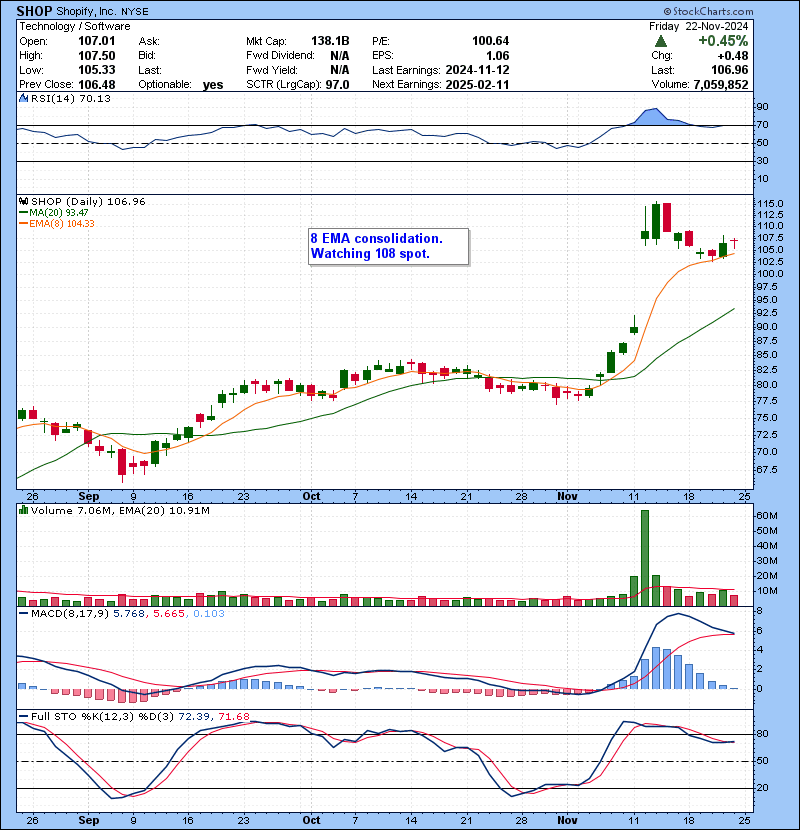Click the Volume value 7,059,852
Screen dimensions: 800x830
coord(721,84)
